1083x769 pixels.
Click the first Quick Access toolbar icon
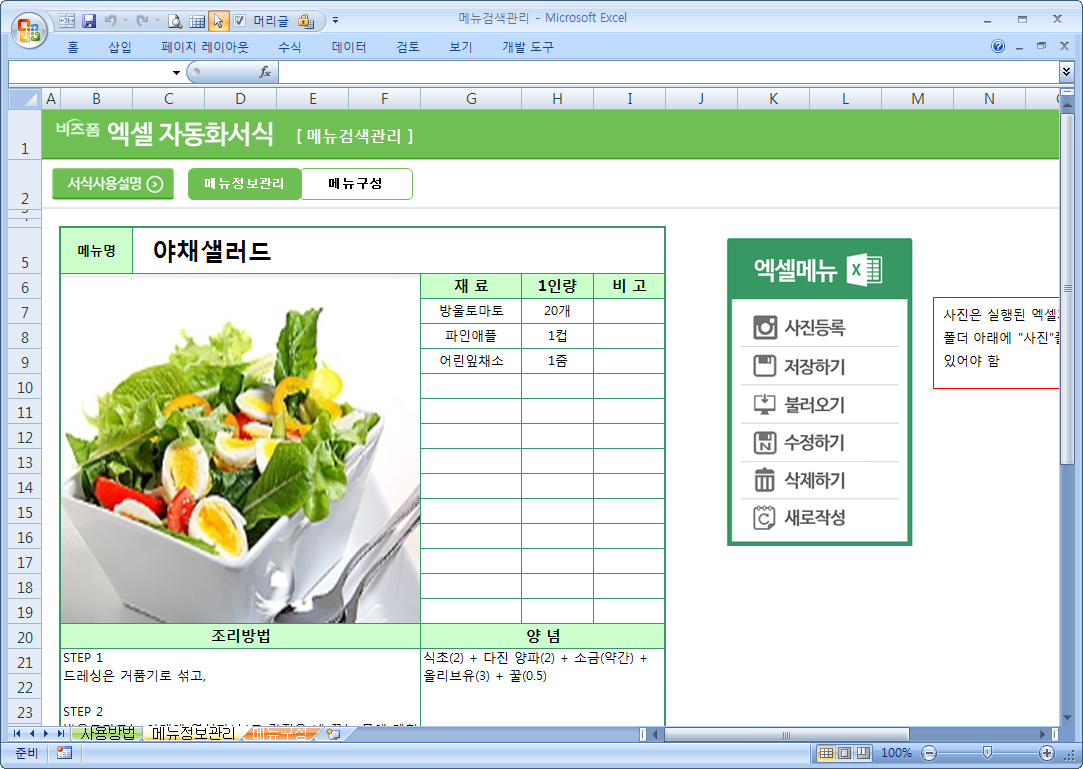point(67,21)
